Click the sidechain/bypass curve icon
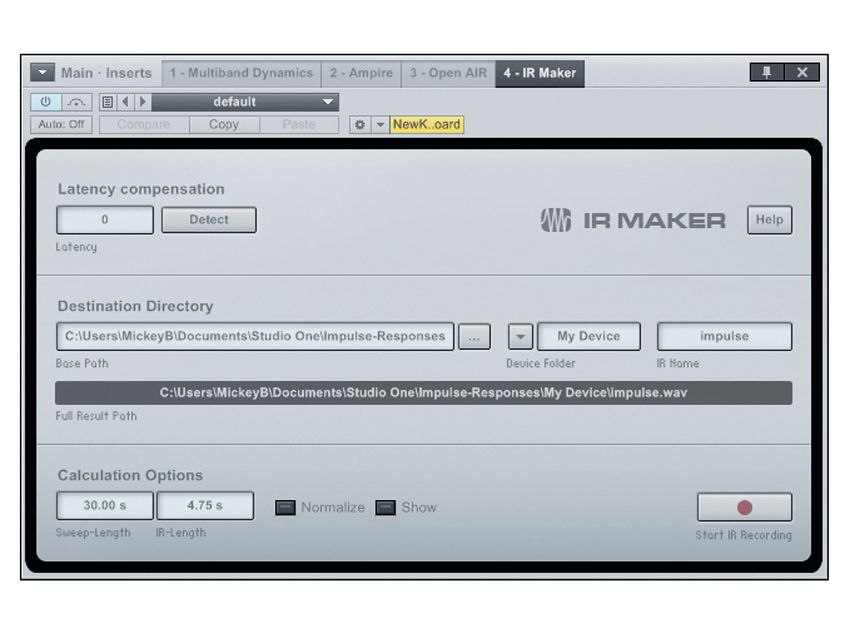 (76, 102)
